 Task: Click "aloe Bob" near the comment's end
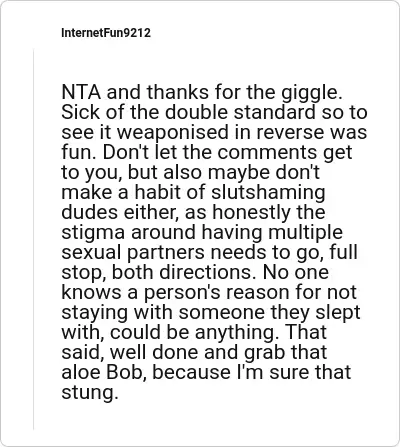point(104,372)
